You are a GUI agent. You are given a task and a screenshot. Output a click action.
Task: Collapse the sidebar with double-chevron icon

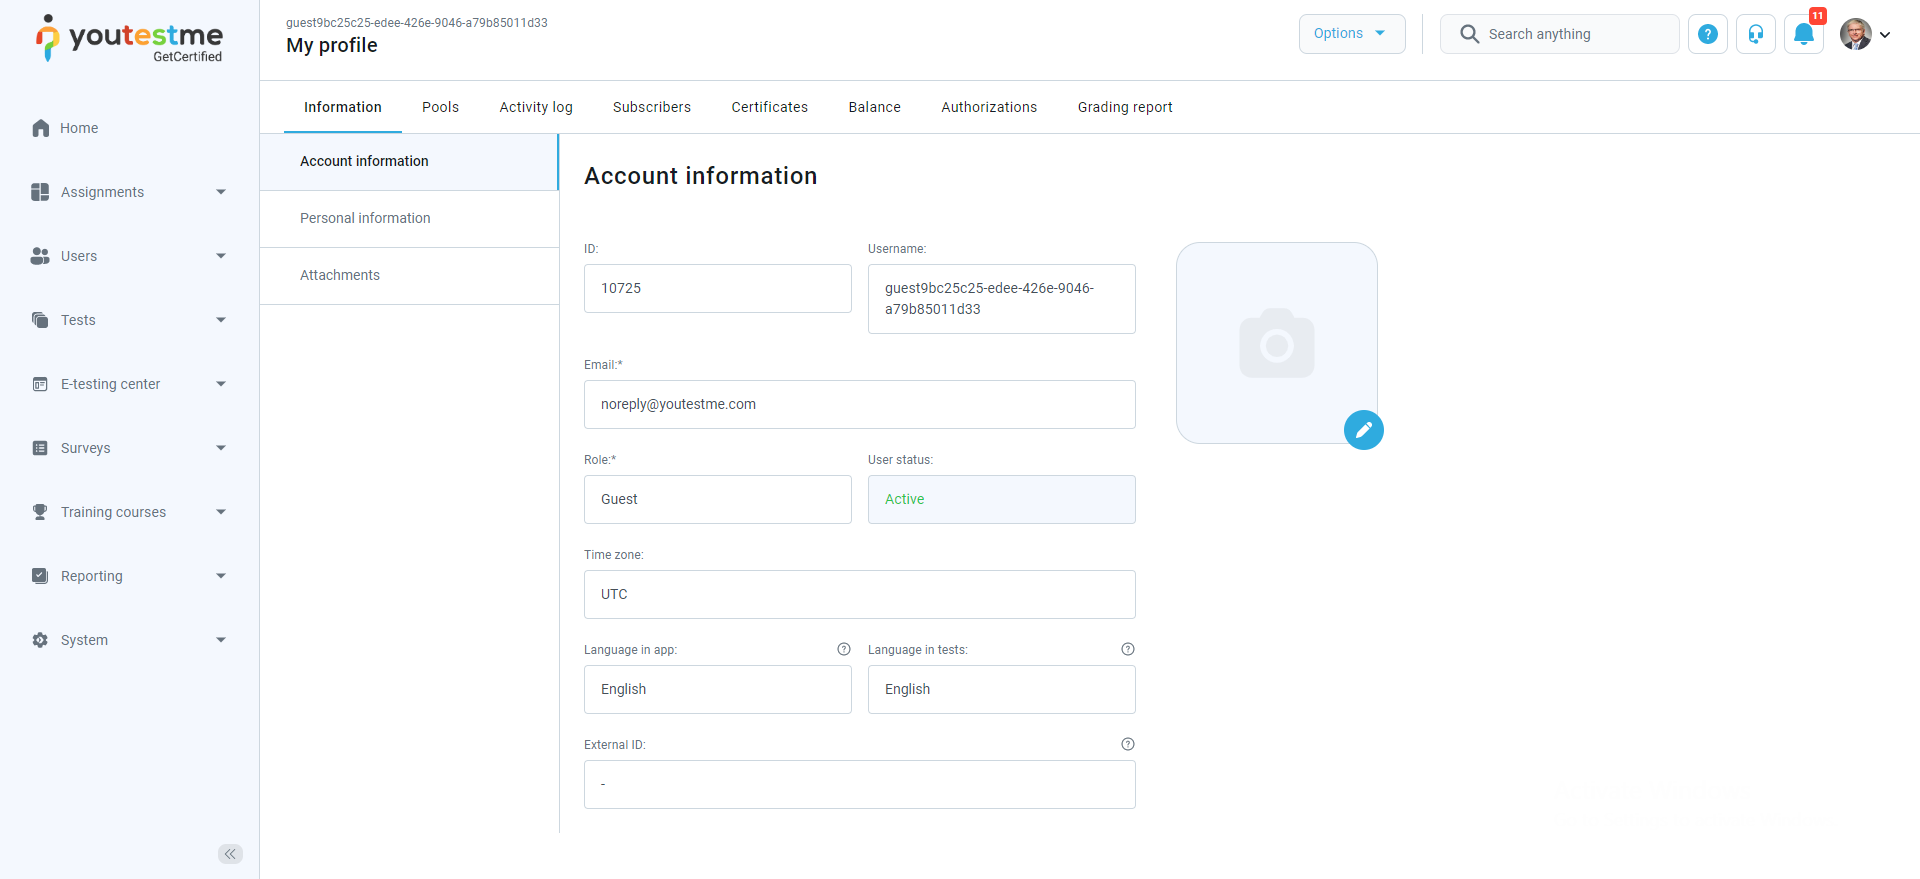coord(230,853)
